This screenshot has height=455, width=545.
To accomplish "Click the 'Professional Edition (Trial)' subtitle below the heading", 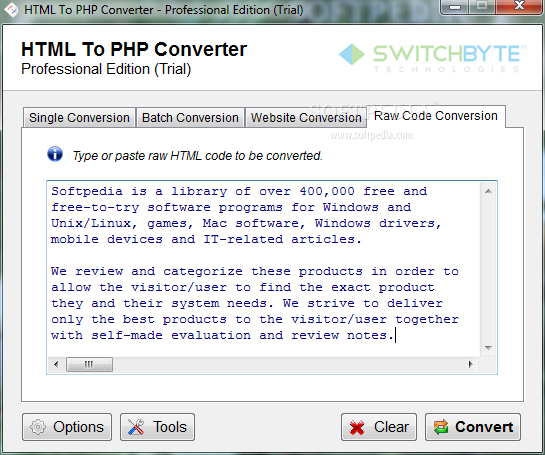I will (106, 69).
